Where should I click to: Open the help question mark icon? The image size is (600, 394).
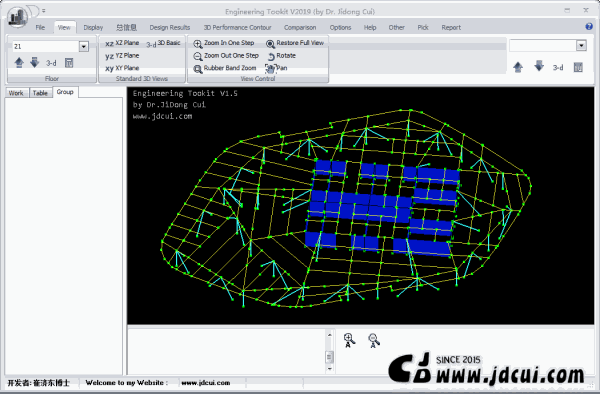tap(589, 26)
